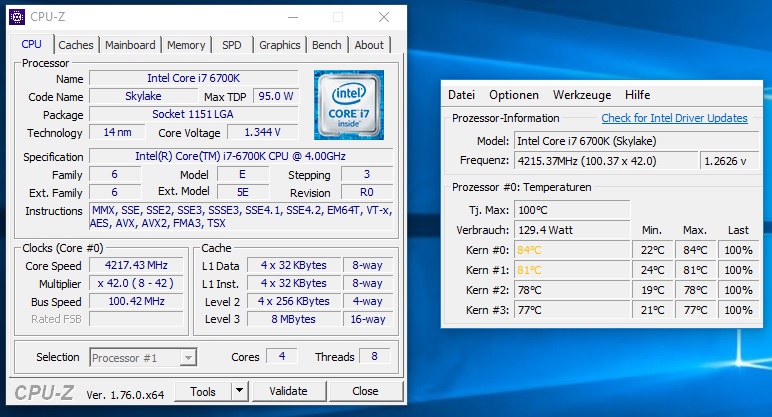Click the Kern #3 current temperature 77°C
Image resolution: width=772 pixels, height=417 pixels.
[x=572, y=310]
